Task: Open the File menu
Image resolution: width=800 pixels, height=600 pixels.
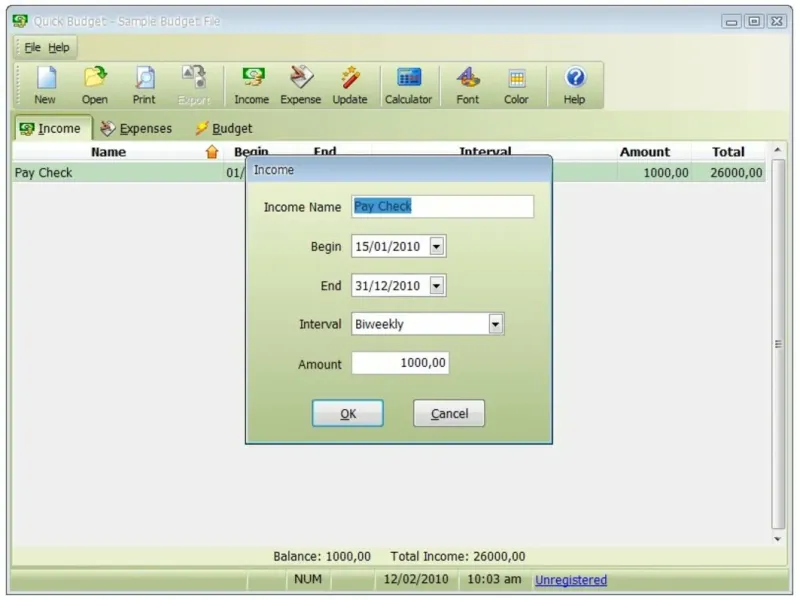Action: 32,47
